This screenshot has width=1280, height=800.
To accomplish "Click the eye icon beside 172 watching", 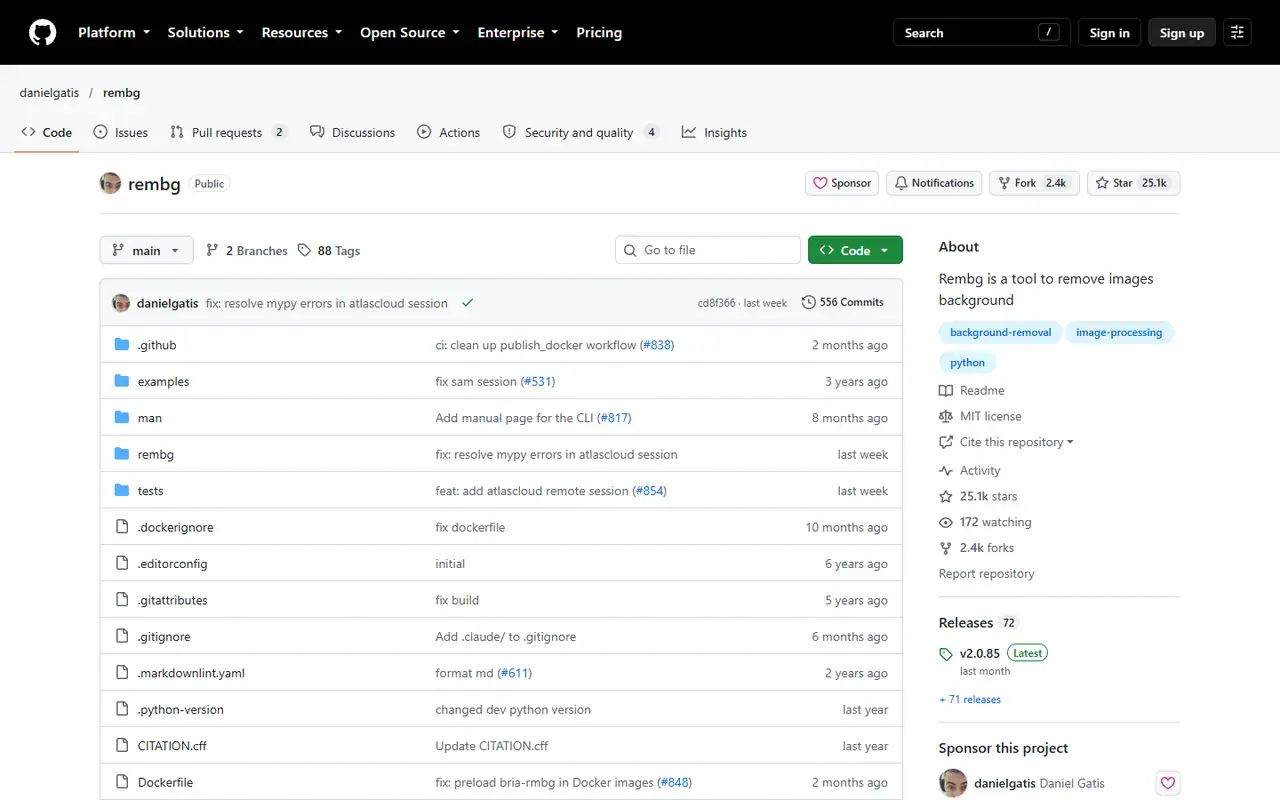I will [946, 523].
